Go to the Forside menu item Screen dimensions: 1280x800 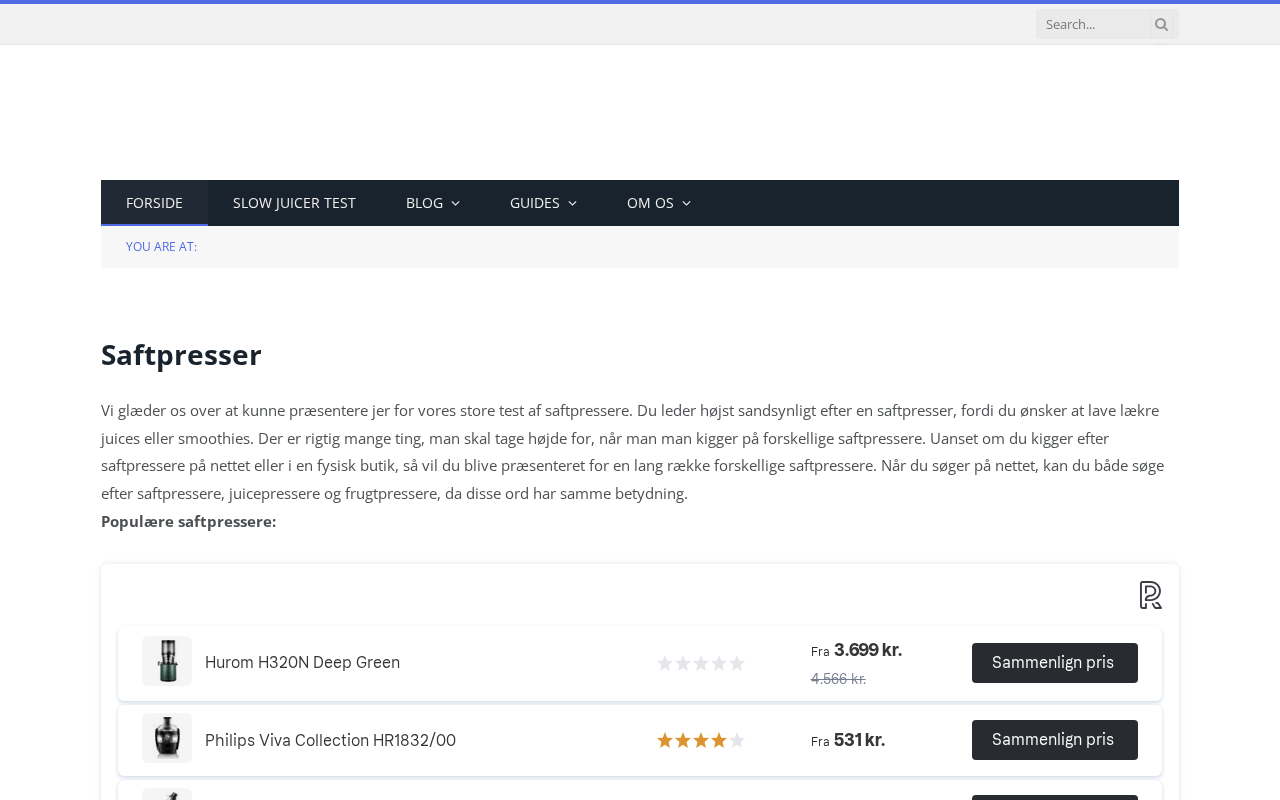tap(154, 203)
